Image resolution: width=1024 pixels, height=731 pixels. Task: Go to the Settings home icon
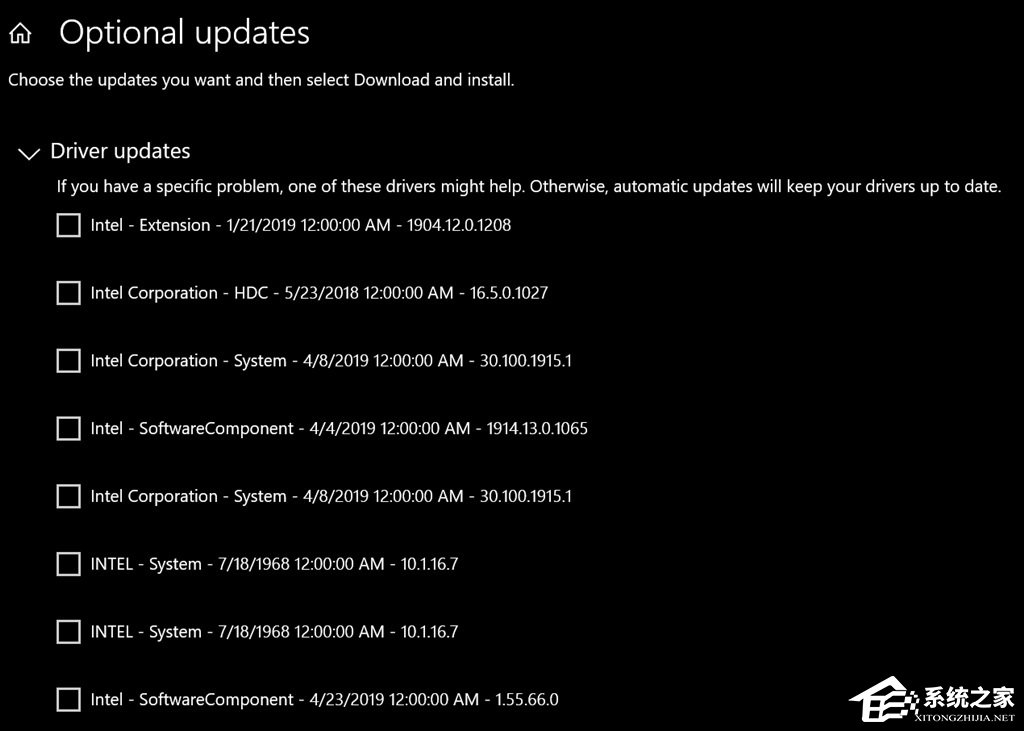coord(20,35)
